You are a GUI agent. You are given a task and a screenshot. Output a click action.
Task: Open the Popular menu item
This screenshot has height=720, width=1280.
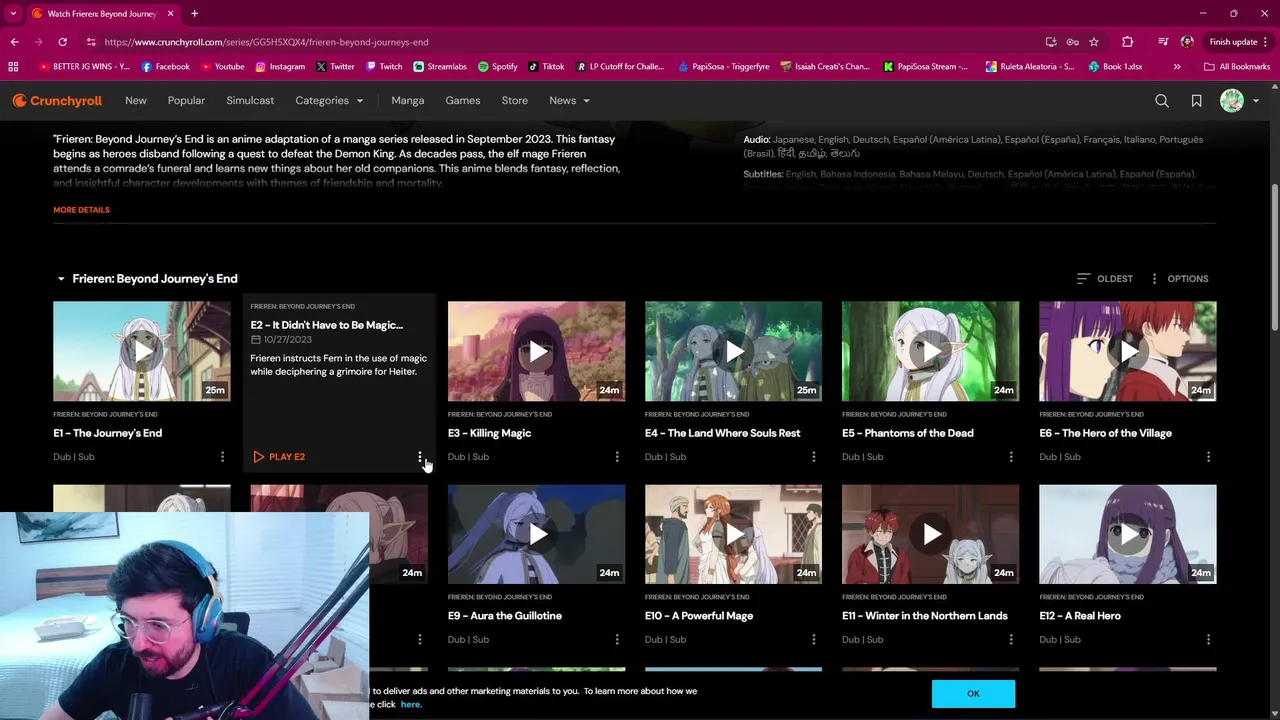point(186,100)
